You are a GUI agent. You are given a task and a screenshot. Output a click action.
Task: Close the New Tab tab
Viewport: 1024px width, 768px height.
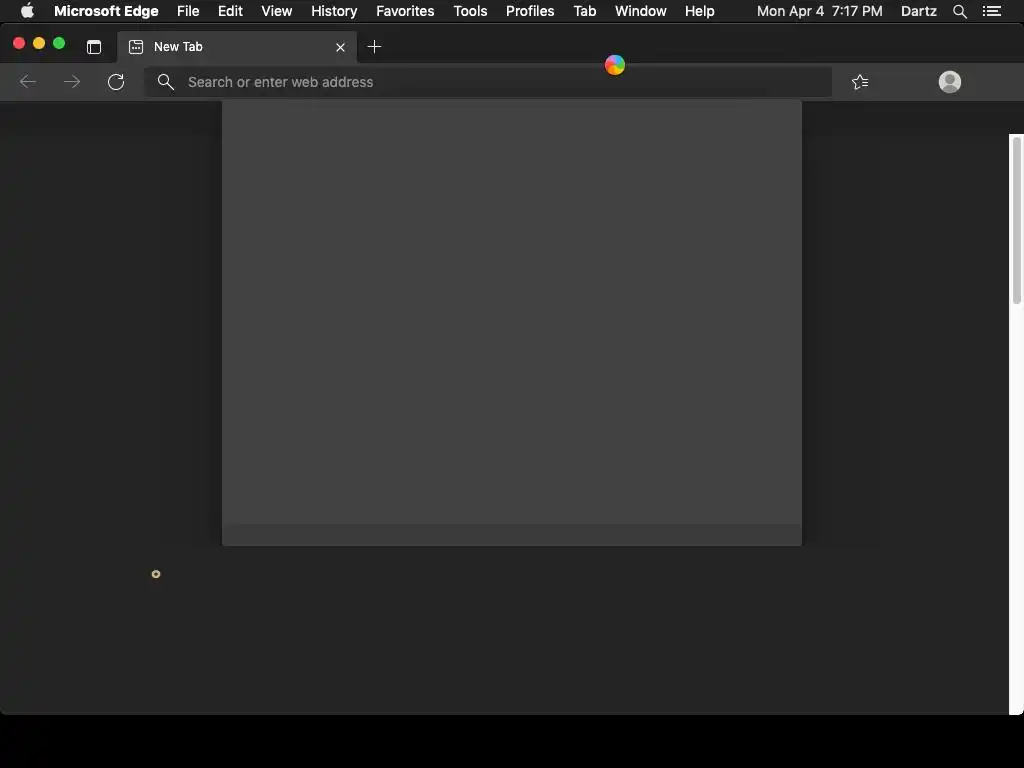click(x=340, y=47)
